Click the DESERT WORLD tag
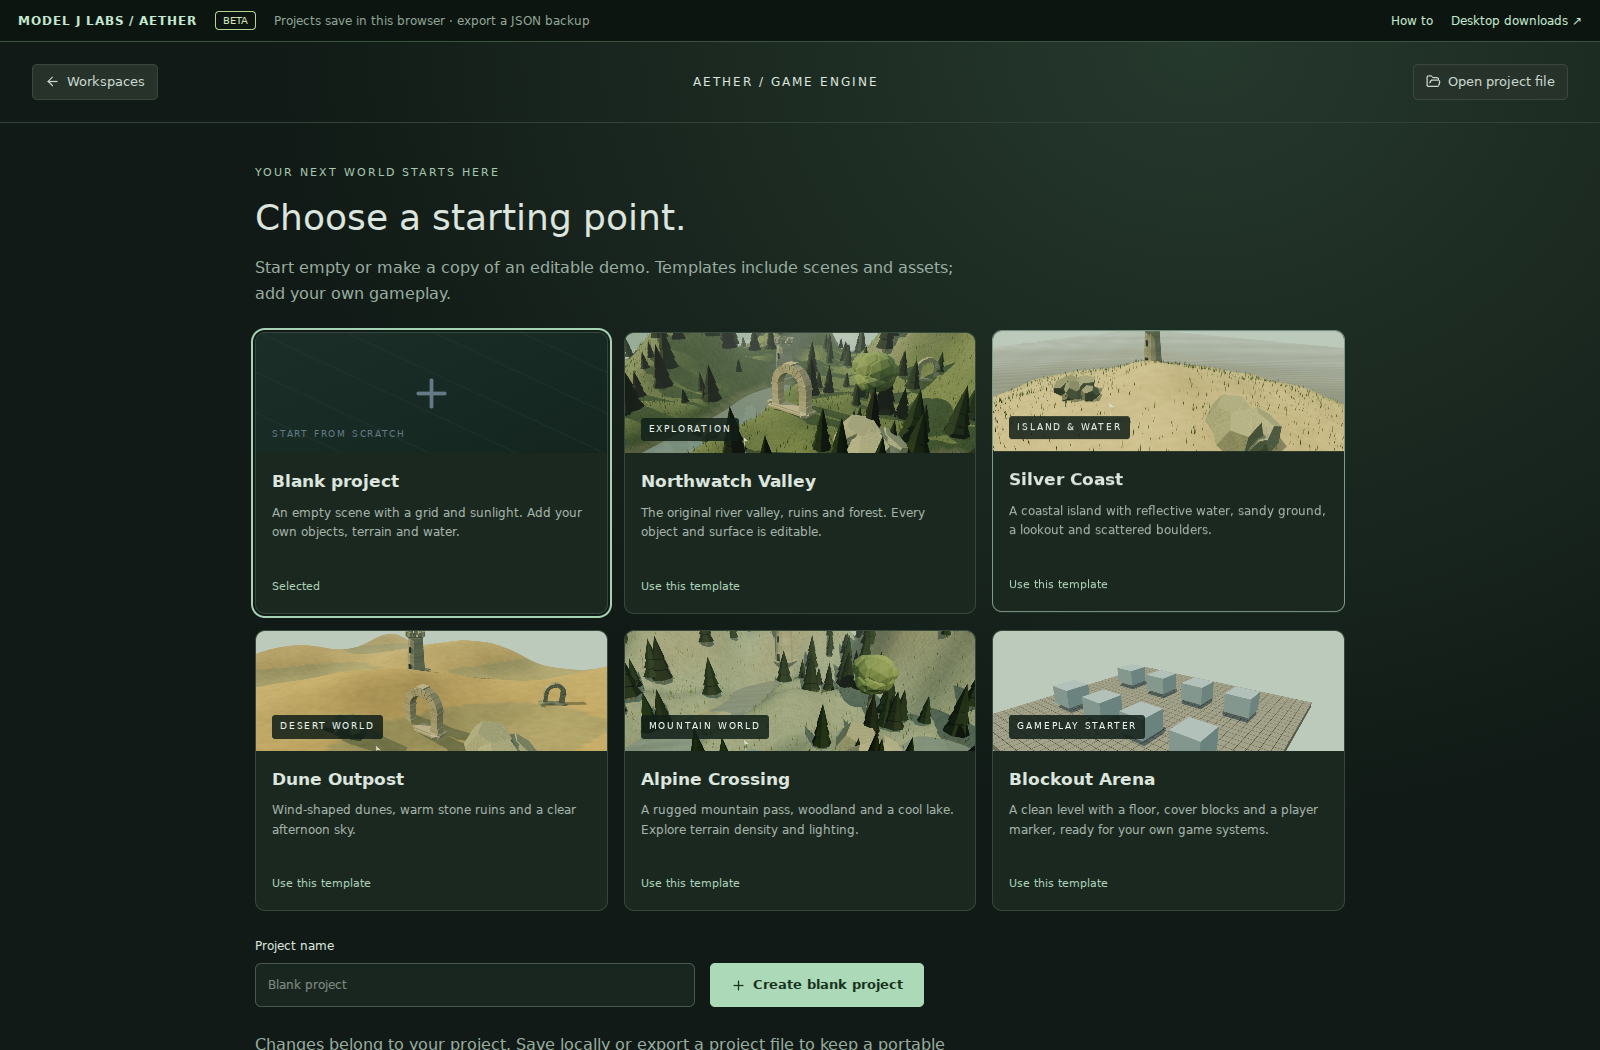The height and width of the screenshot is (1050, 1600). 327,726
